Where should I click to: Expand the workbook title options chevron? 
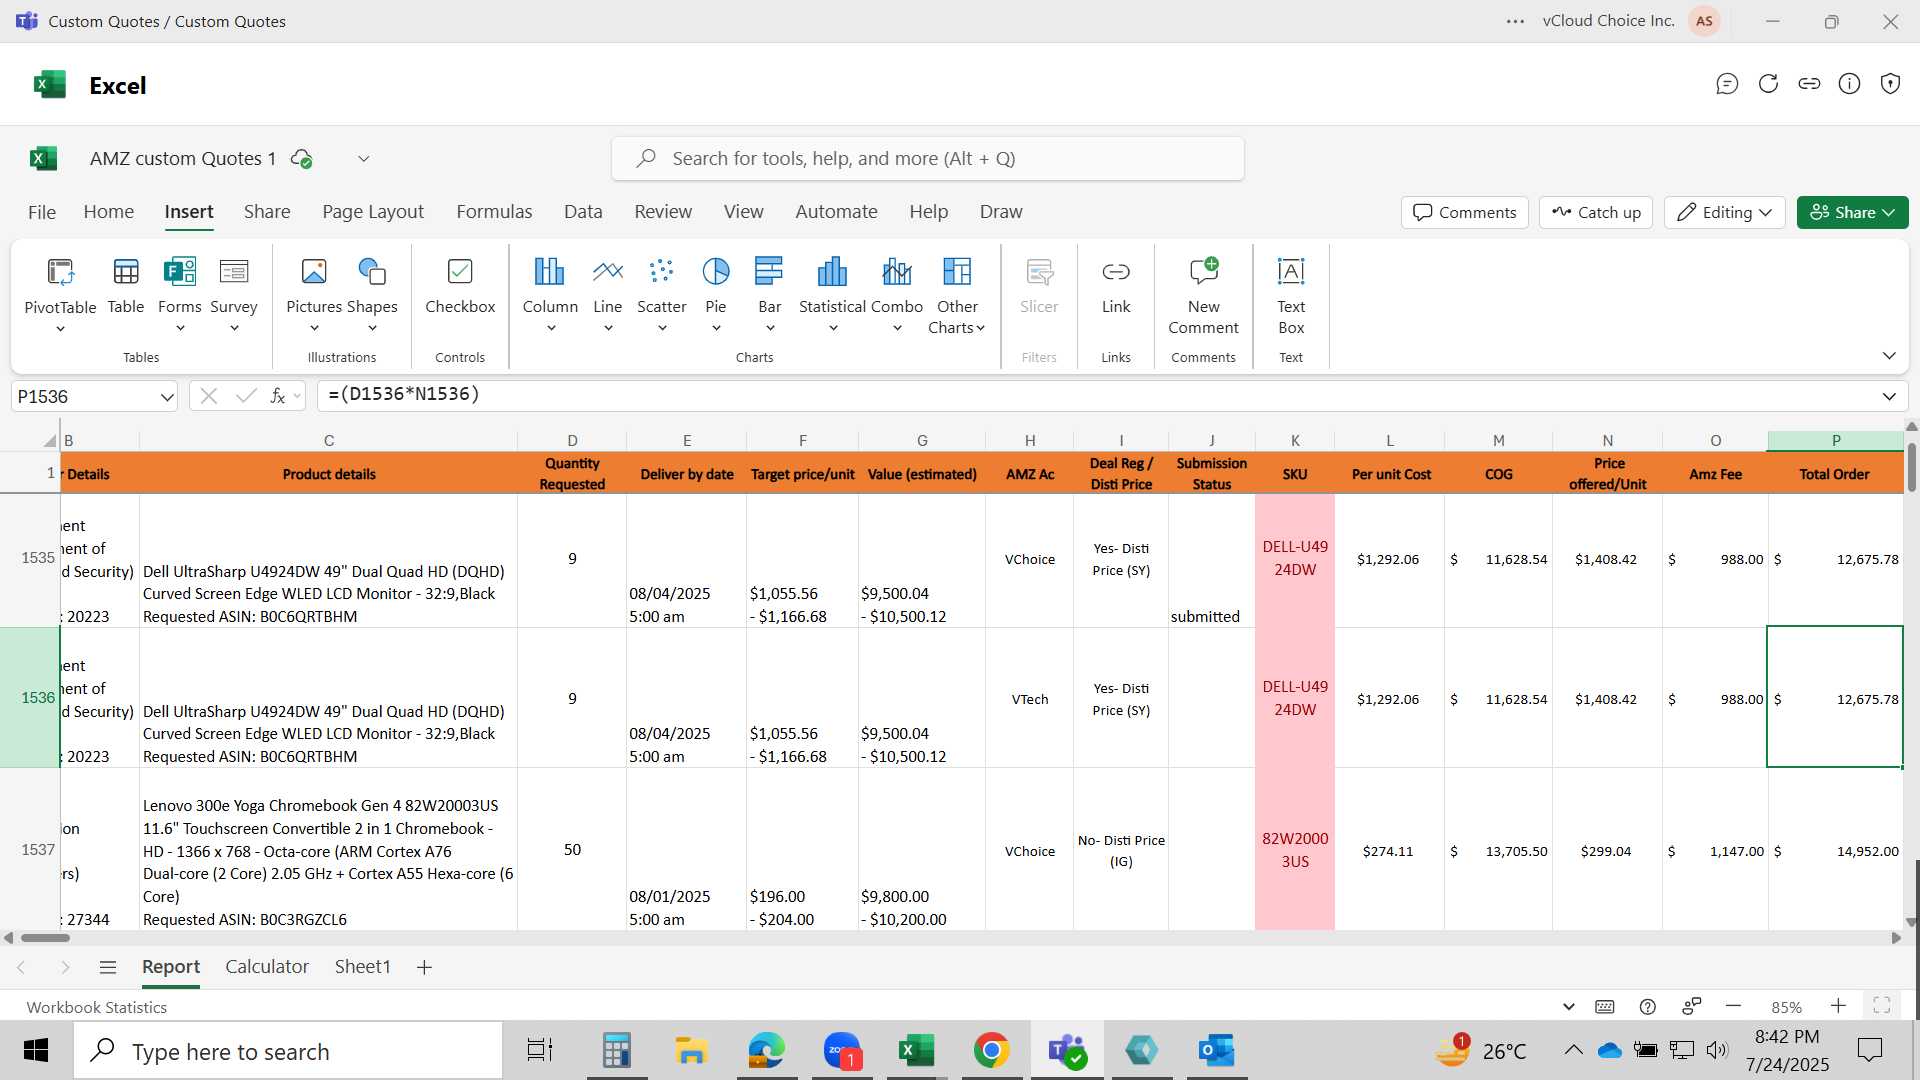[364, 159]
